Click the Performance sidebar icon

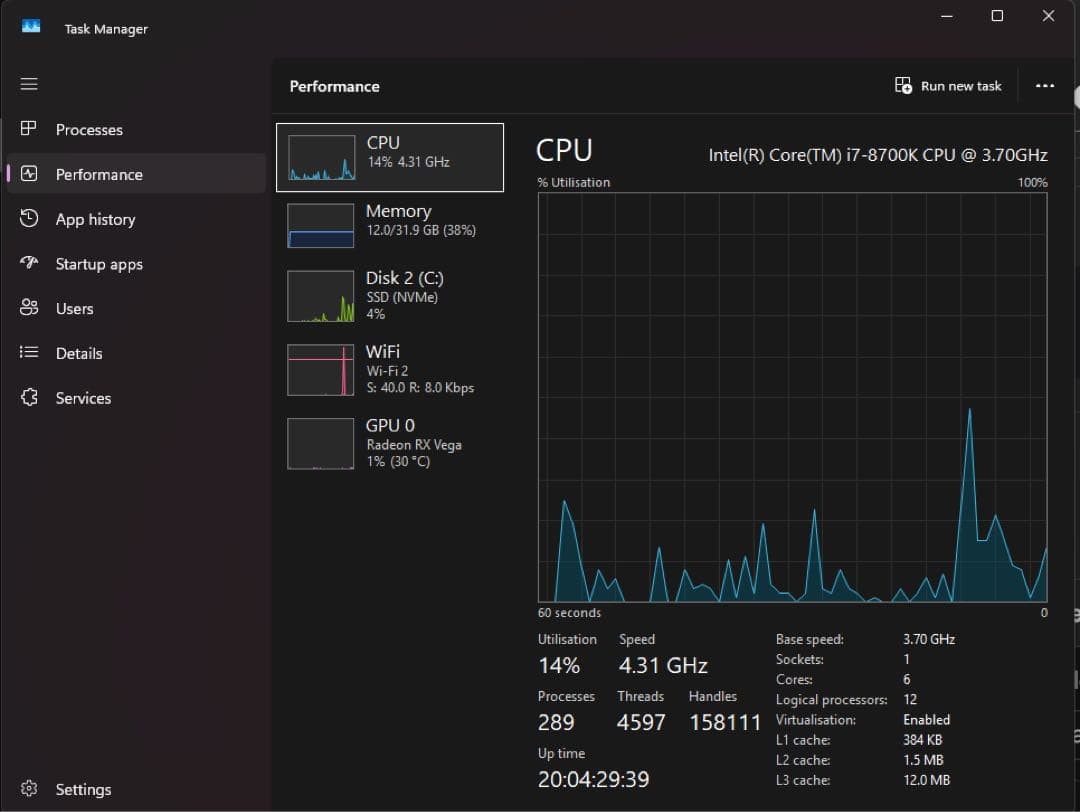(29, 174)
